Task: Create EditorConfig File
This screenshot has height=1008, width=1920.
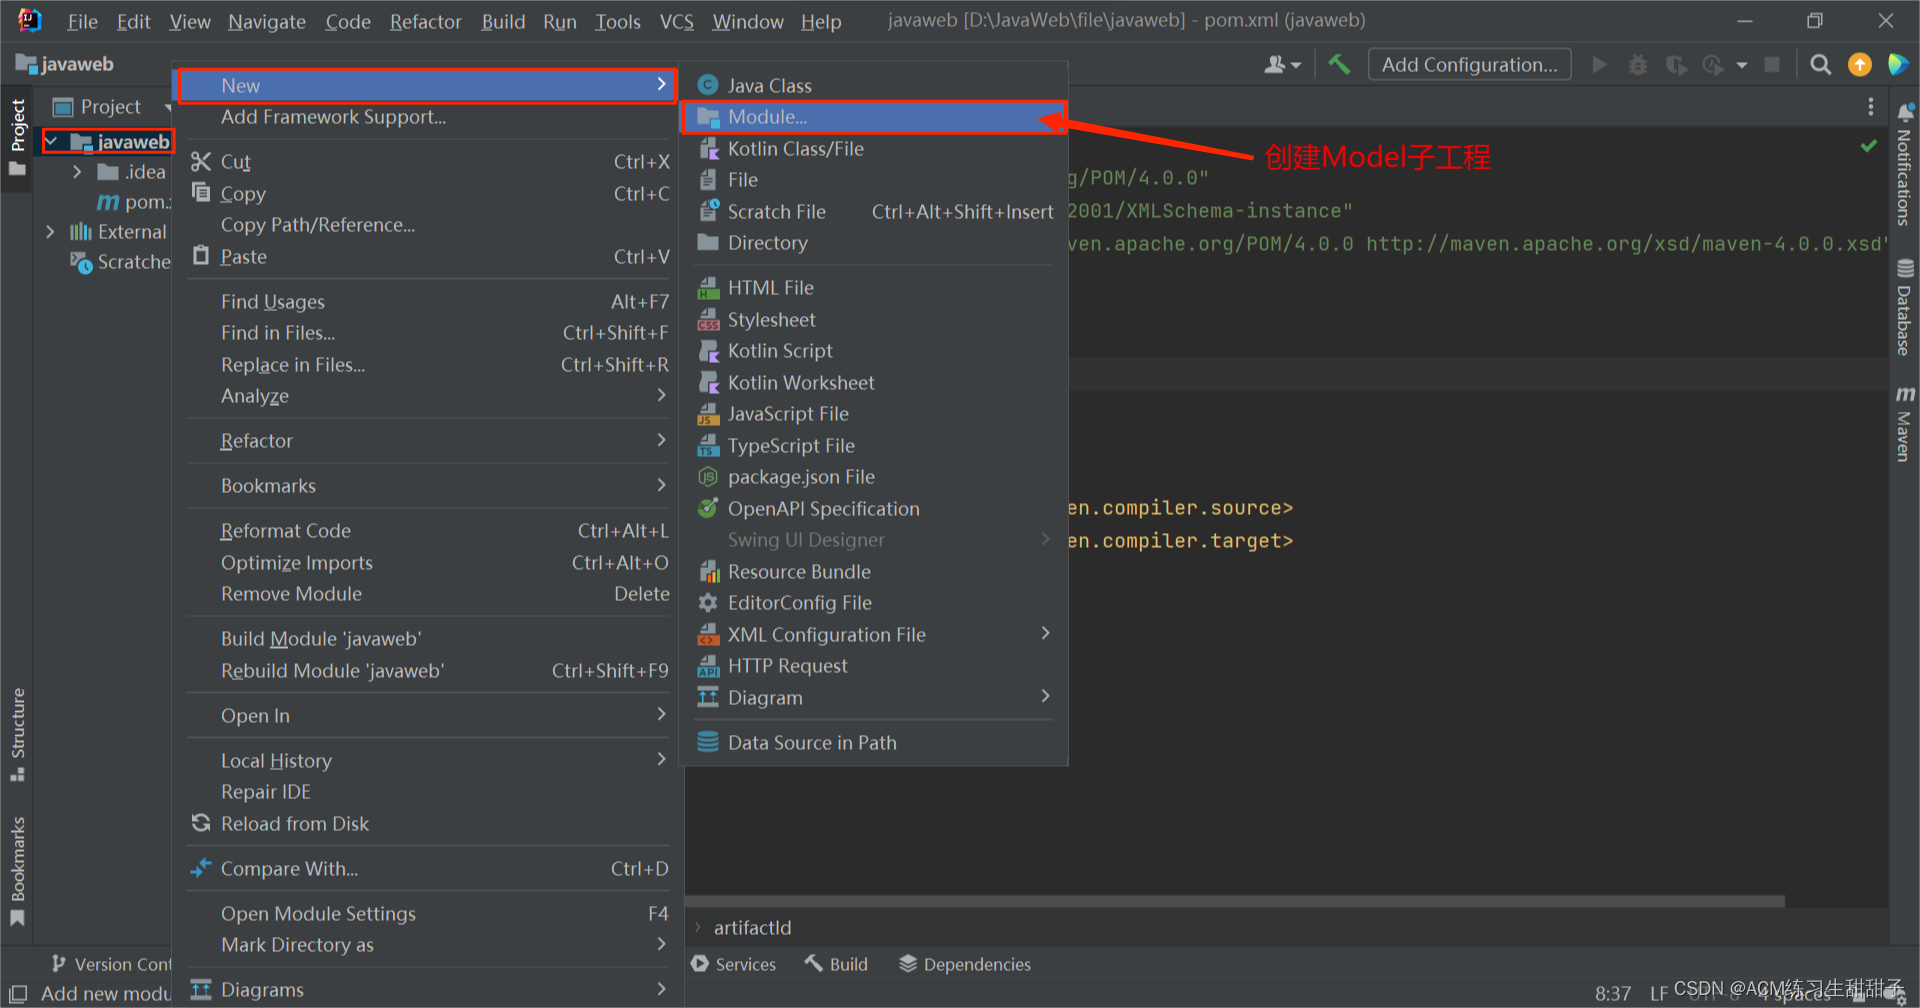Action: tap(874, 603)
